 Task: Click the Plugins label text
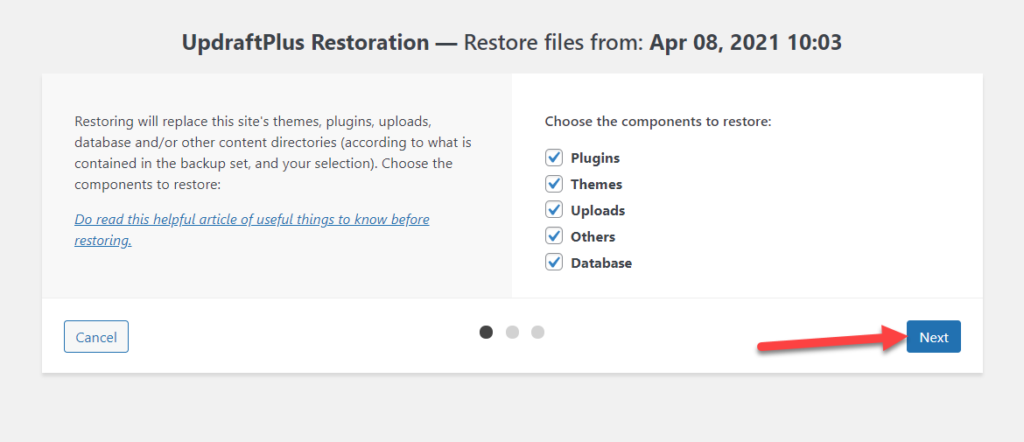point(595,158)
